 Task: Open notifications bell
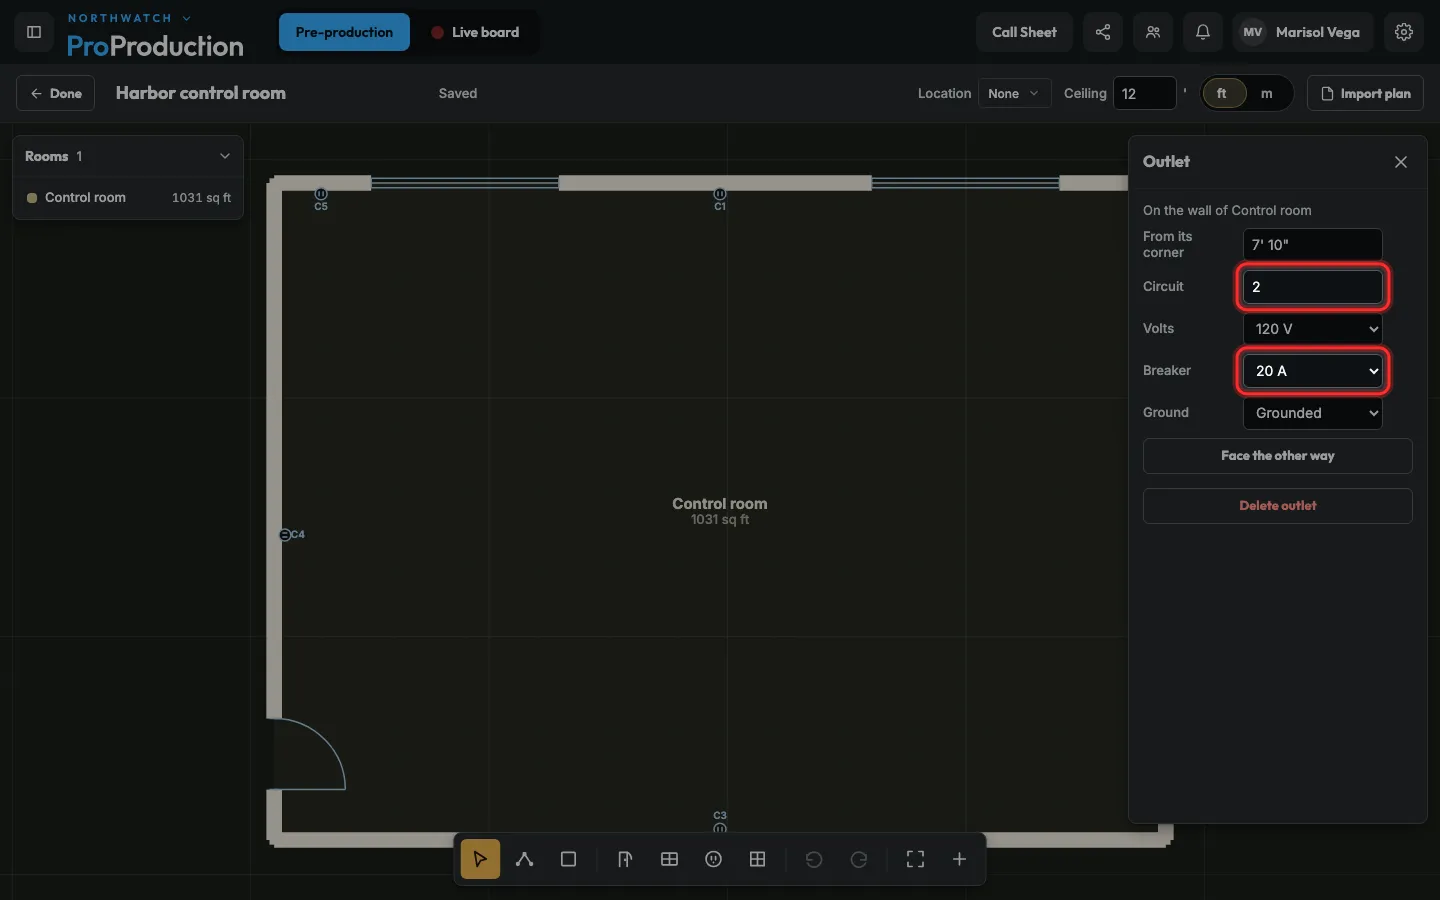[1202, 32]
